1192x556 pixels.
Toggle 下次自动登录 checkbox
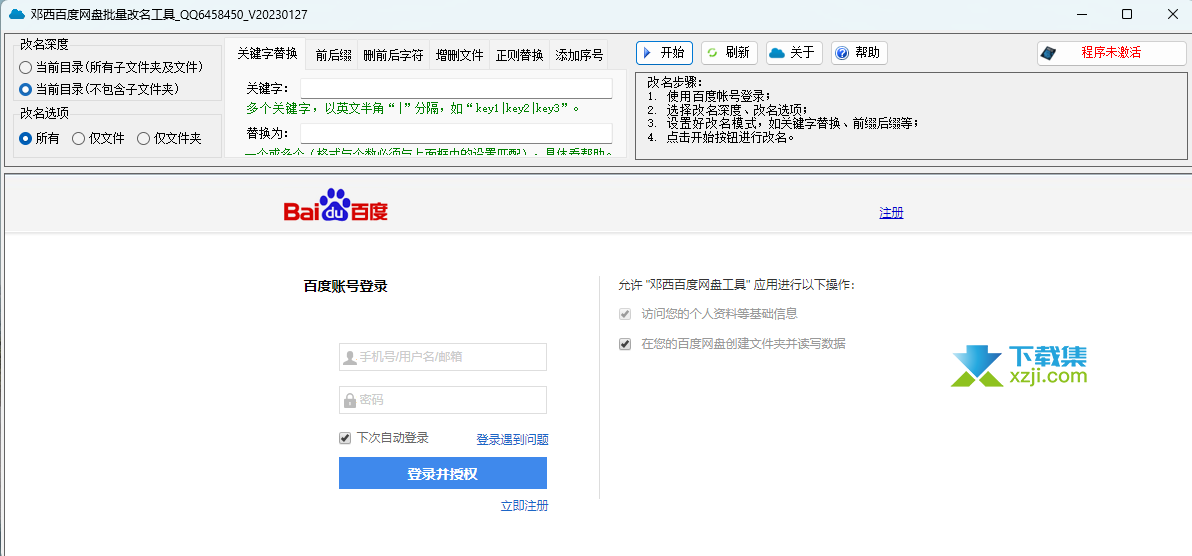(x=345, y=438)
